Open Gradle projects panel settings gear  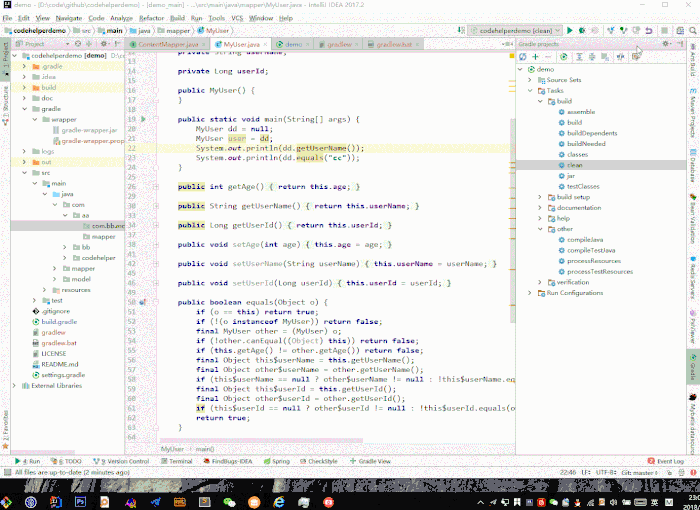[x=667, y=45]
